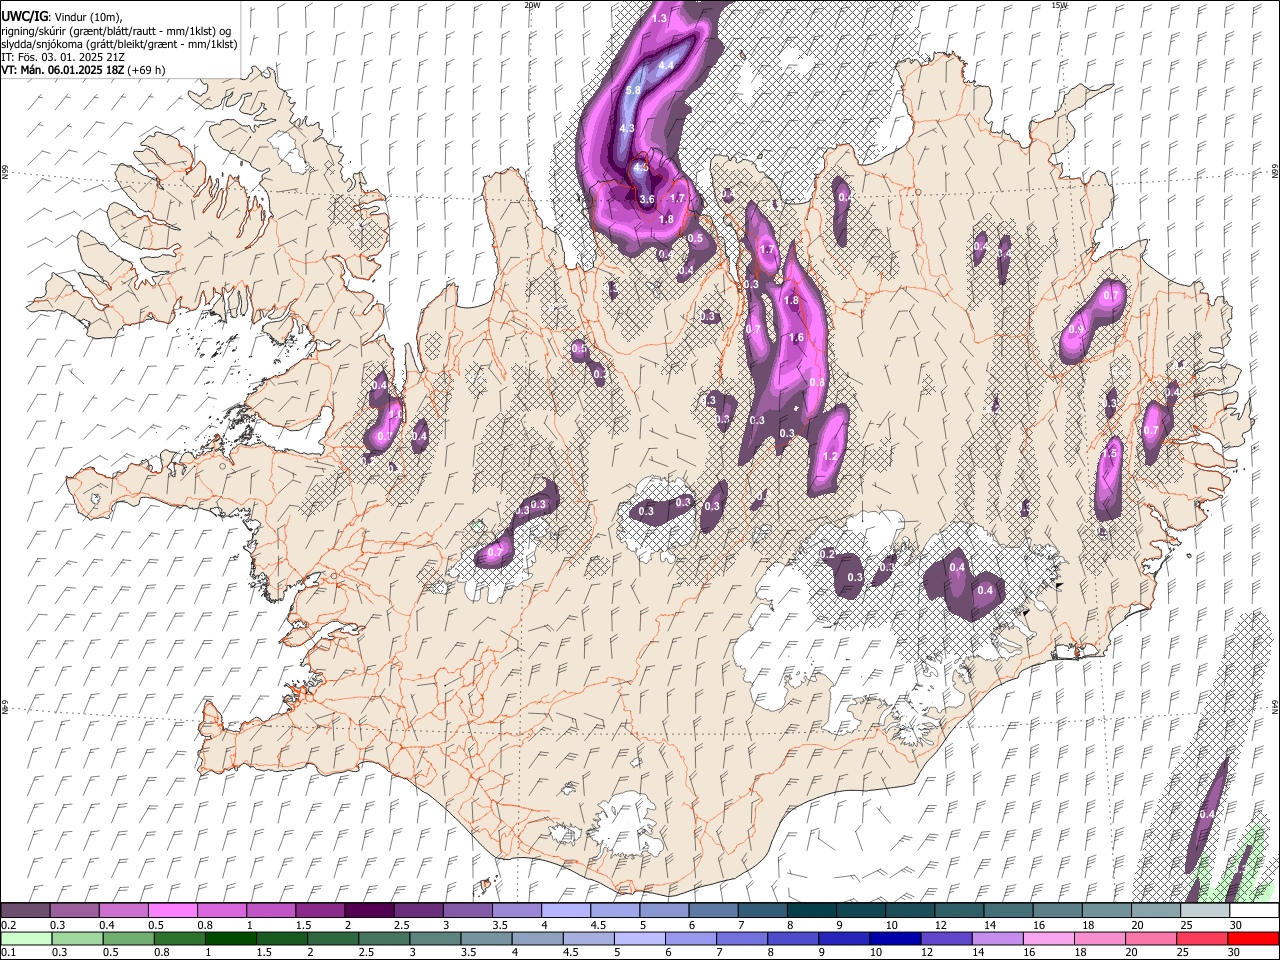Click the 4.3 snowfall value label
The height and width of the screenshot is (960, 1280).
pos(627,129)
